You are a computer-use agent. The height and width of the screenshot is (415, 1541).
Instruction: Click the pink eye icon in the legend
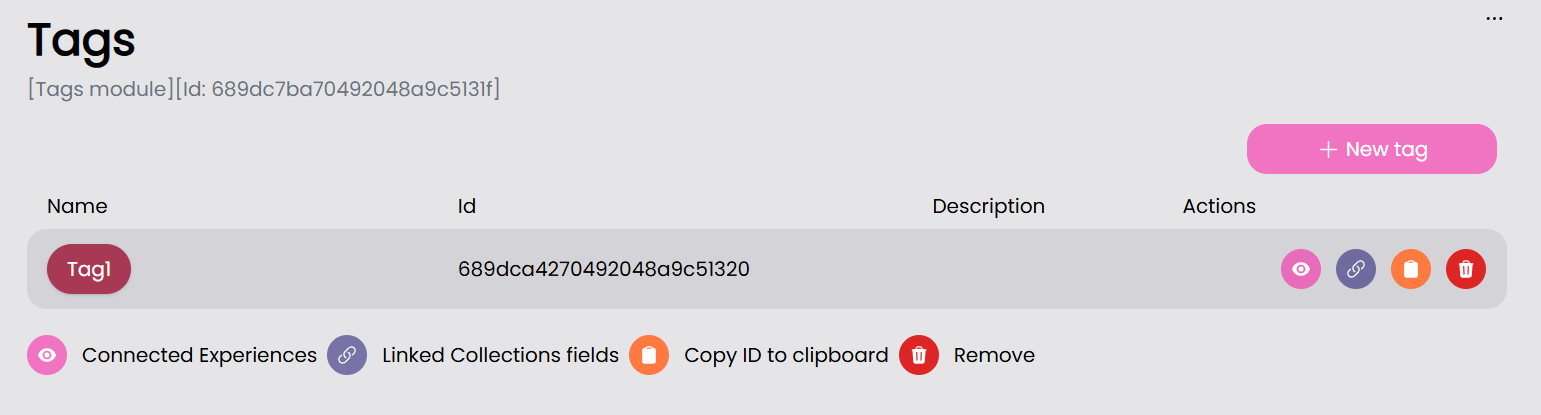click(47, 355)
